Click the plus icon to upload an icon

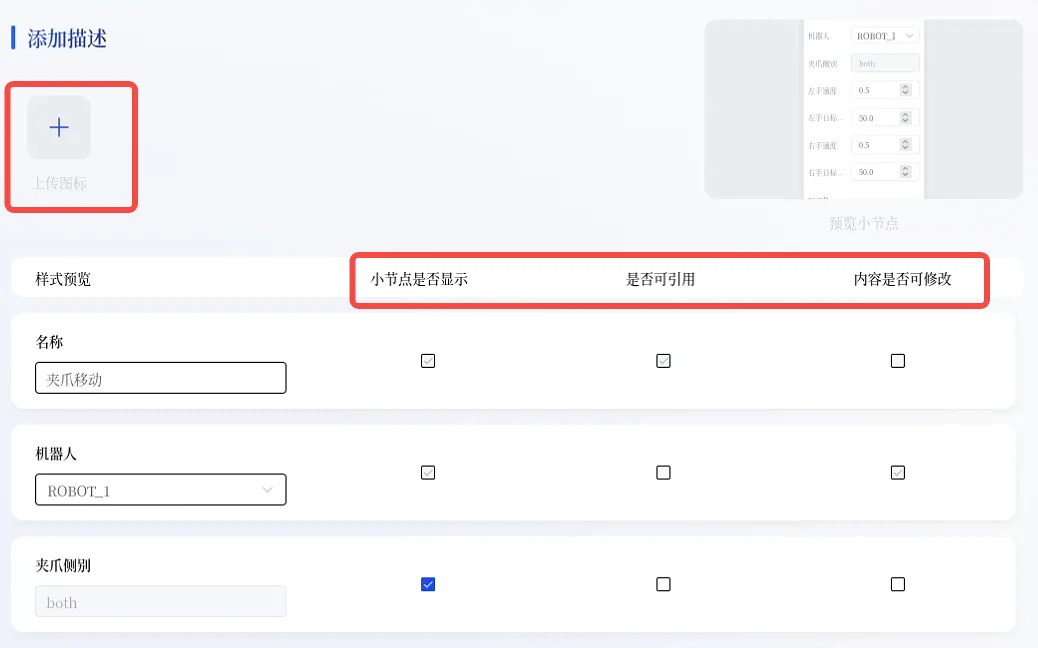tap(59, 127)
